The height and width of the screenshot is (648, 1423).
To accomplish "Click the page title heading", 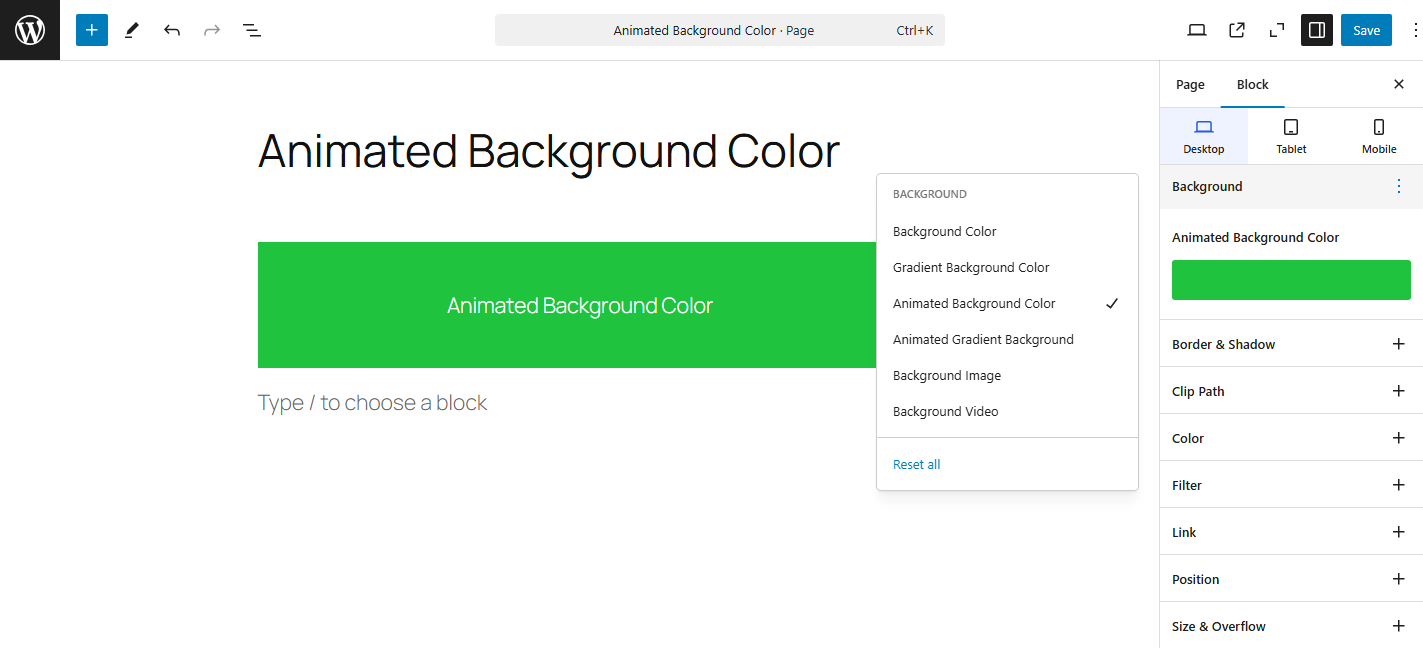I will click(x=549, y=151).
